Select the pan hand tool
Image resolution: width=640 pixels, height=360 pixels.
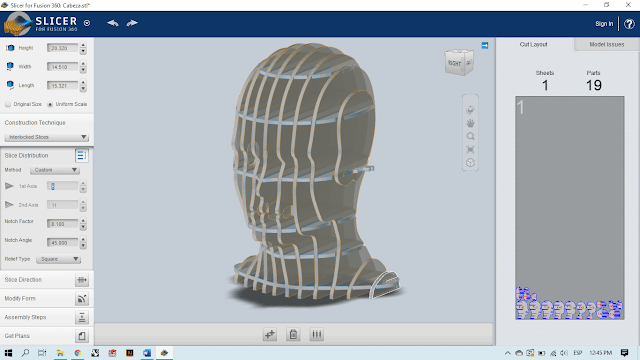[x=470, y=123]
